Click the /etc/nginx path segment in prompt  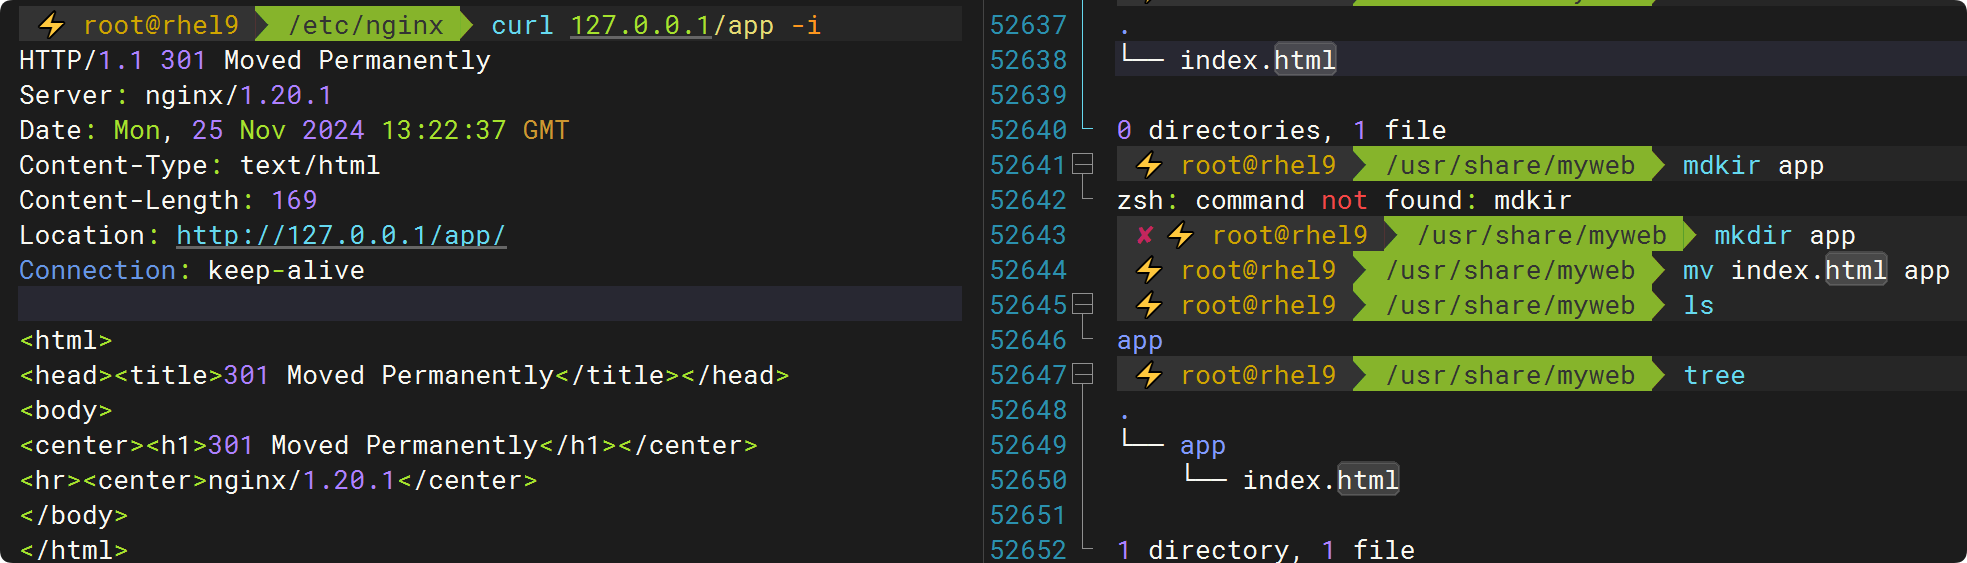click(x=365, y=25)
